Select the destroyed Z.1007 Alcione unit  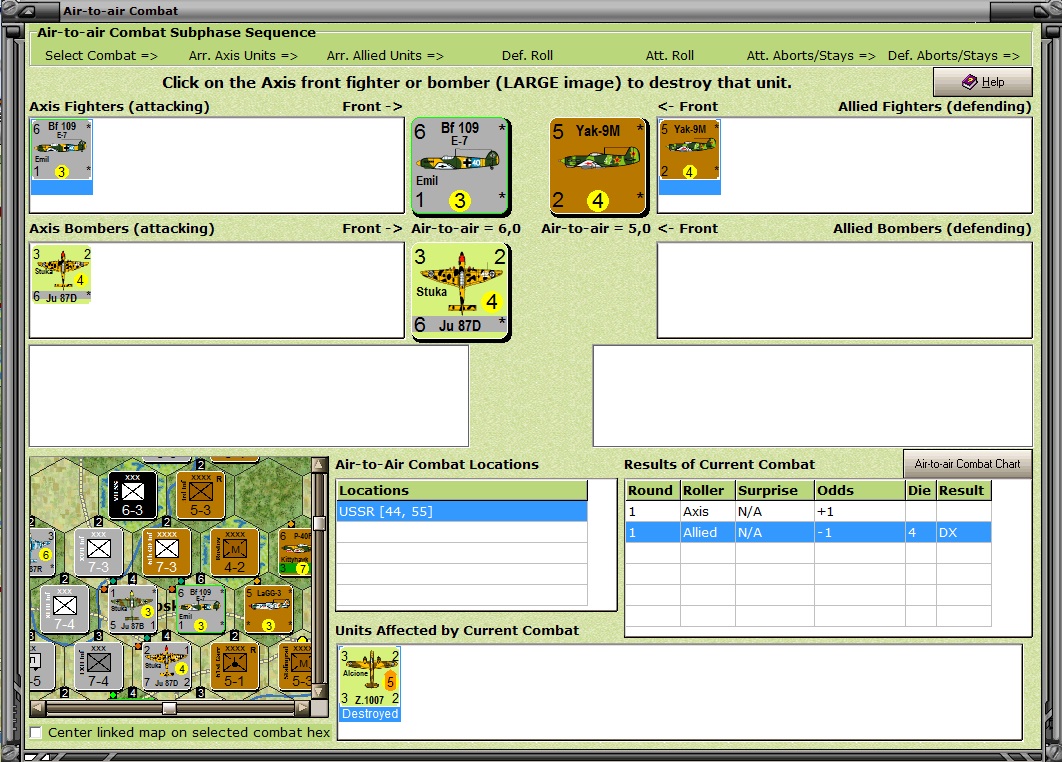pyautogui.click(x=370, y=684)
